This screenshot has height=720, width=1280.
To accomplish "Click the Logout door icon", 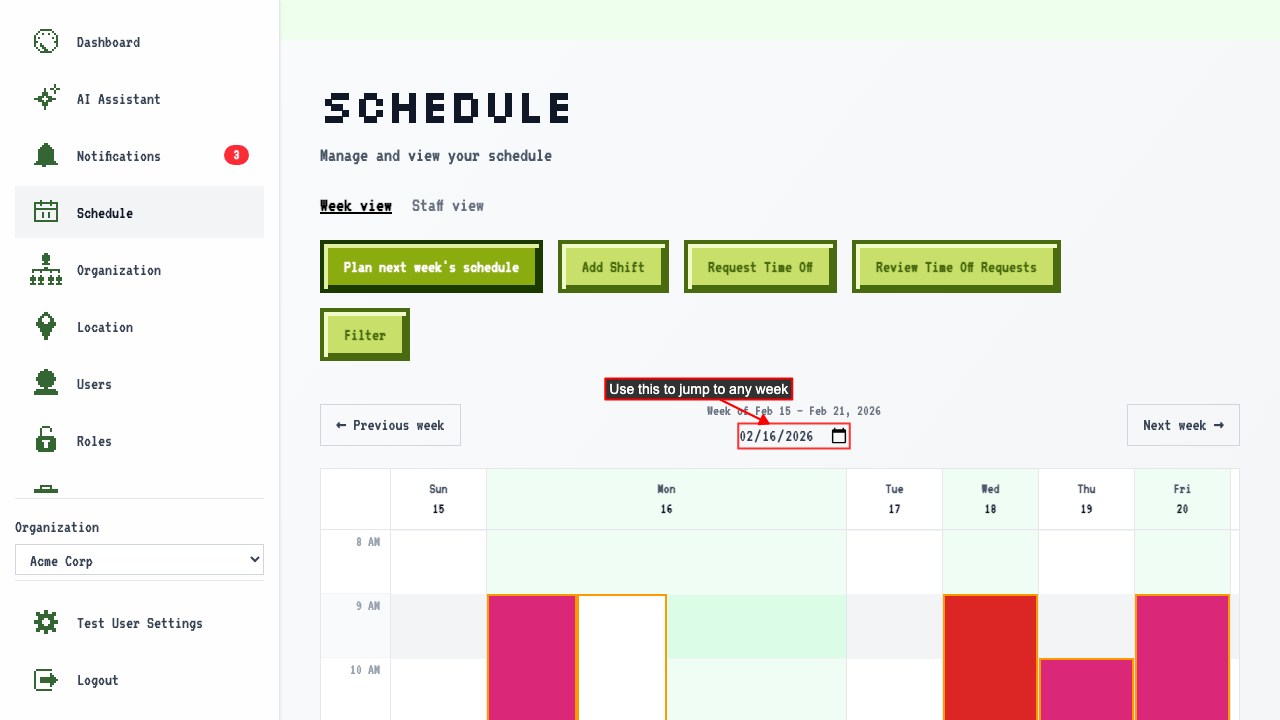I will tap(46, 680).
